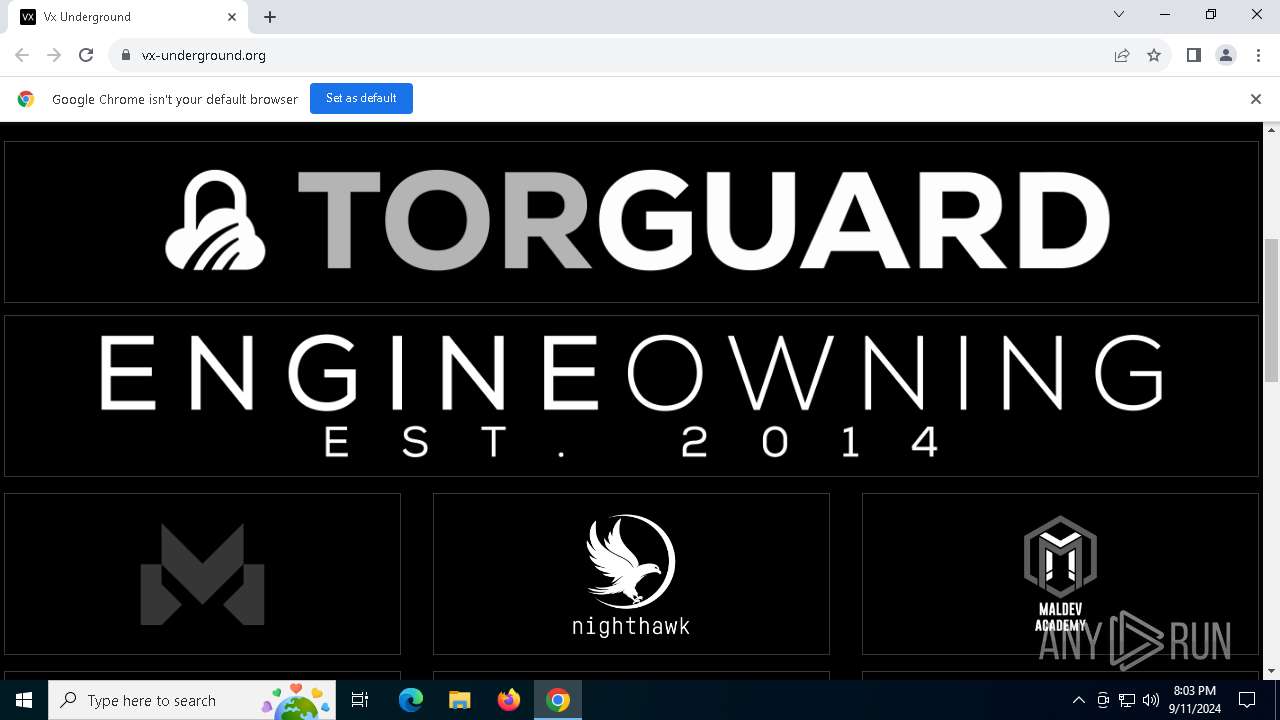The width and height of the screenshot is (1280, 720).
Task: Open Task View on taskbar
Action: coord(360,700)
